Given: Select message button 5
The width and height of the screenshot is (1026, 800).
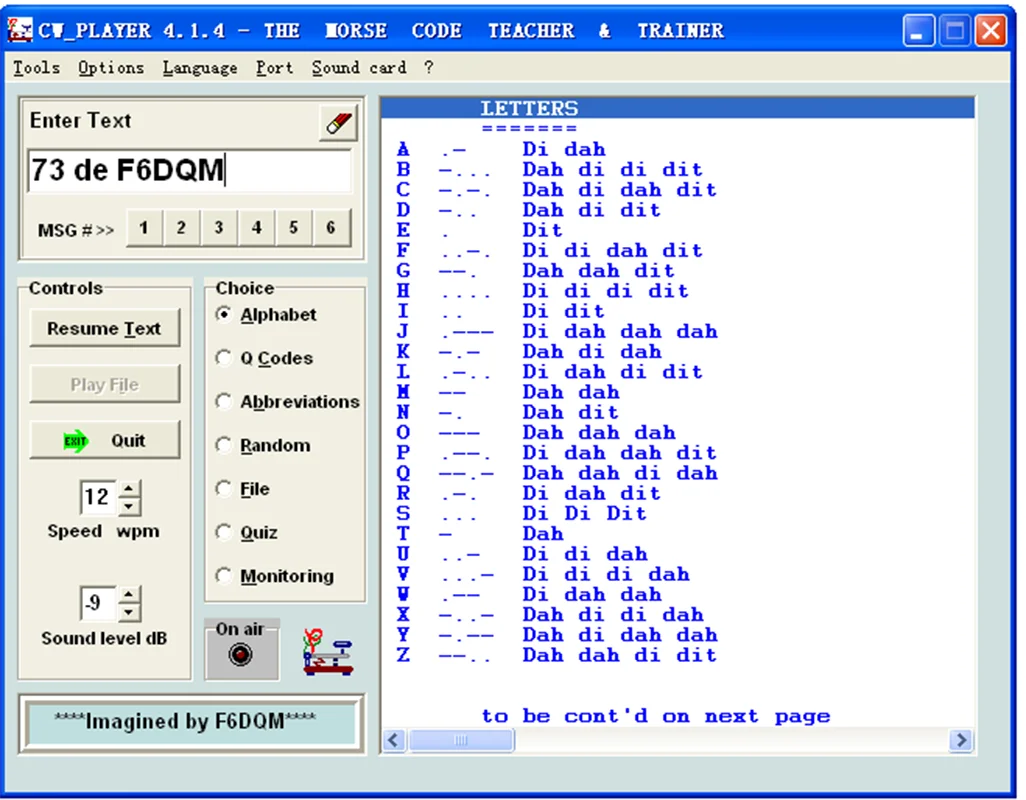Looking at the screenshot, I should (294, 228).
